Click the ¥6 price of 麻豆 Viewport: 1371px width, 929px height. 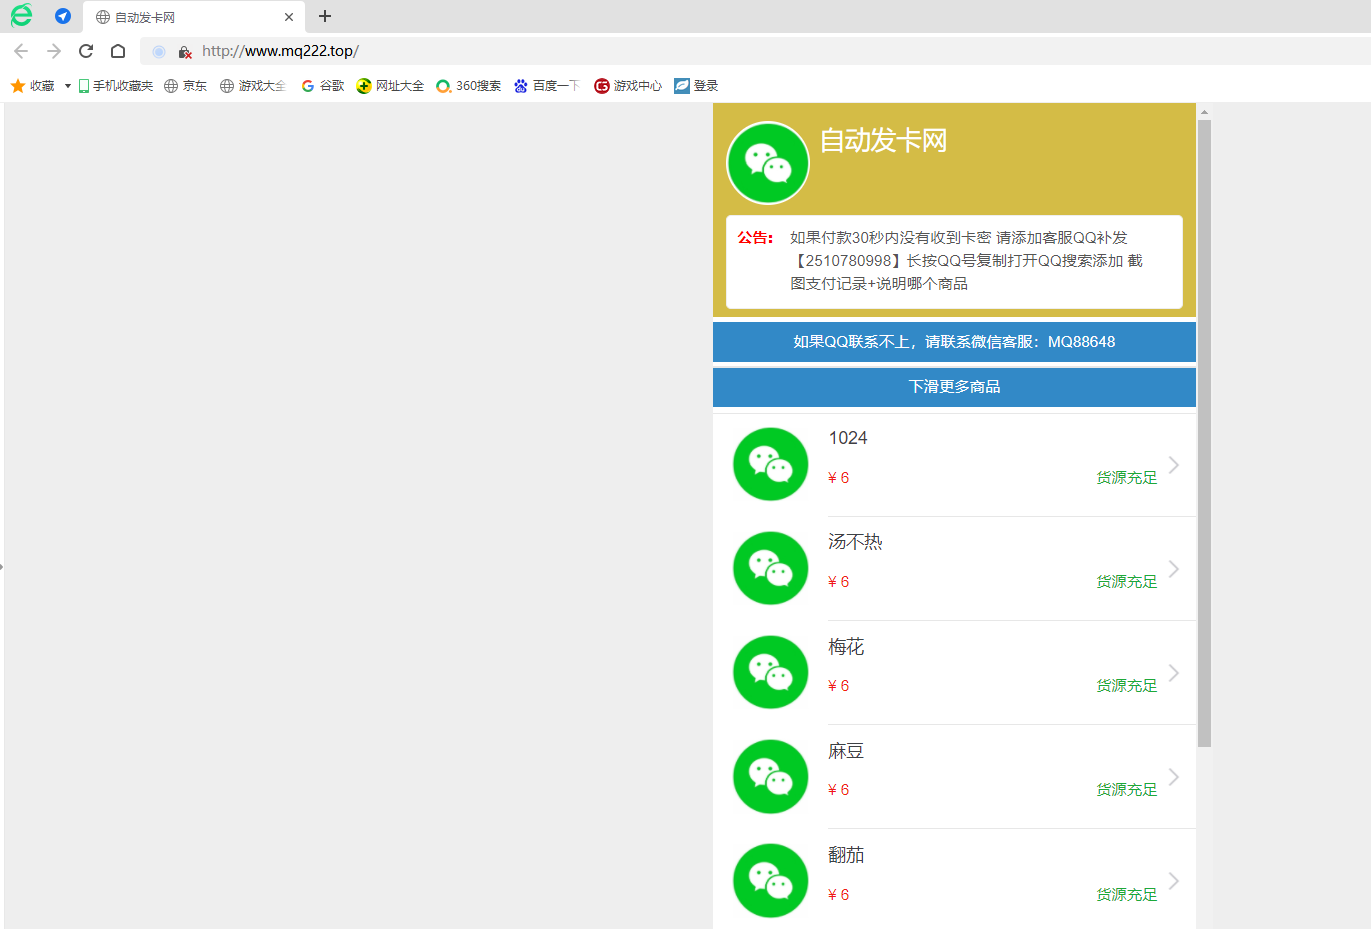click(x=839, y=790)
